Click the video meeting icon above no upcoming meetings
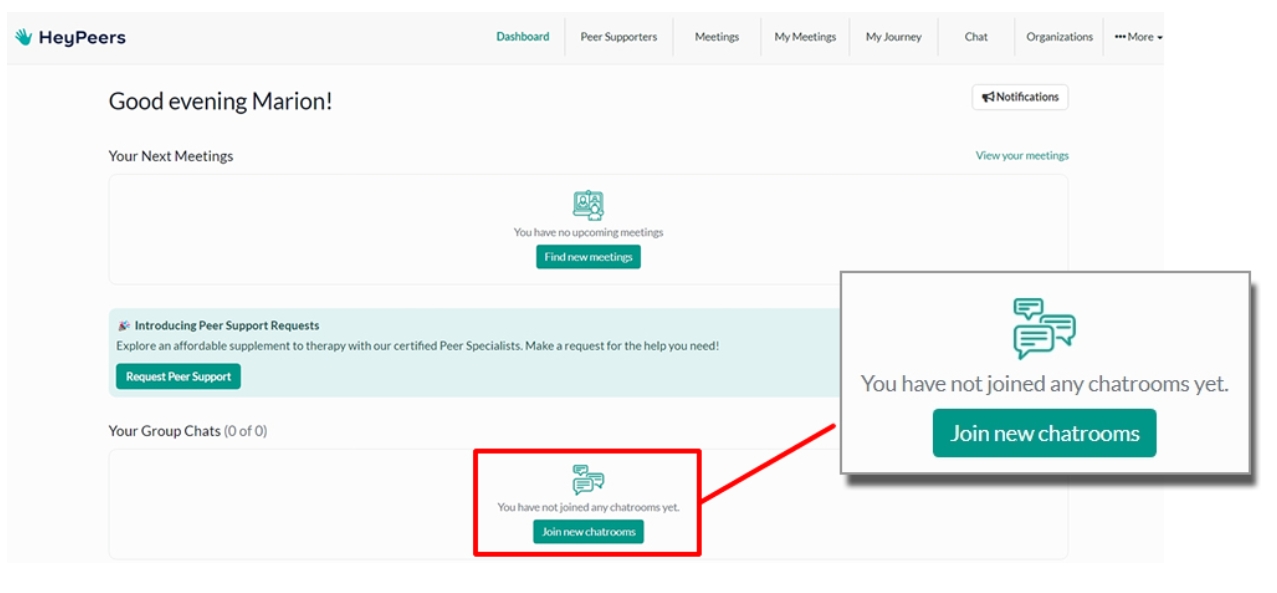 (x=588, y=206)
